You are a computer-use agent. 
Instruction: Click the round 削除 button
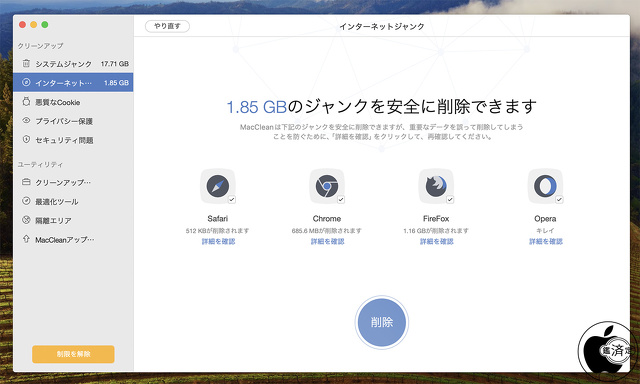(382, 322)
